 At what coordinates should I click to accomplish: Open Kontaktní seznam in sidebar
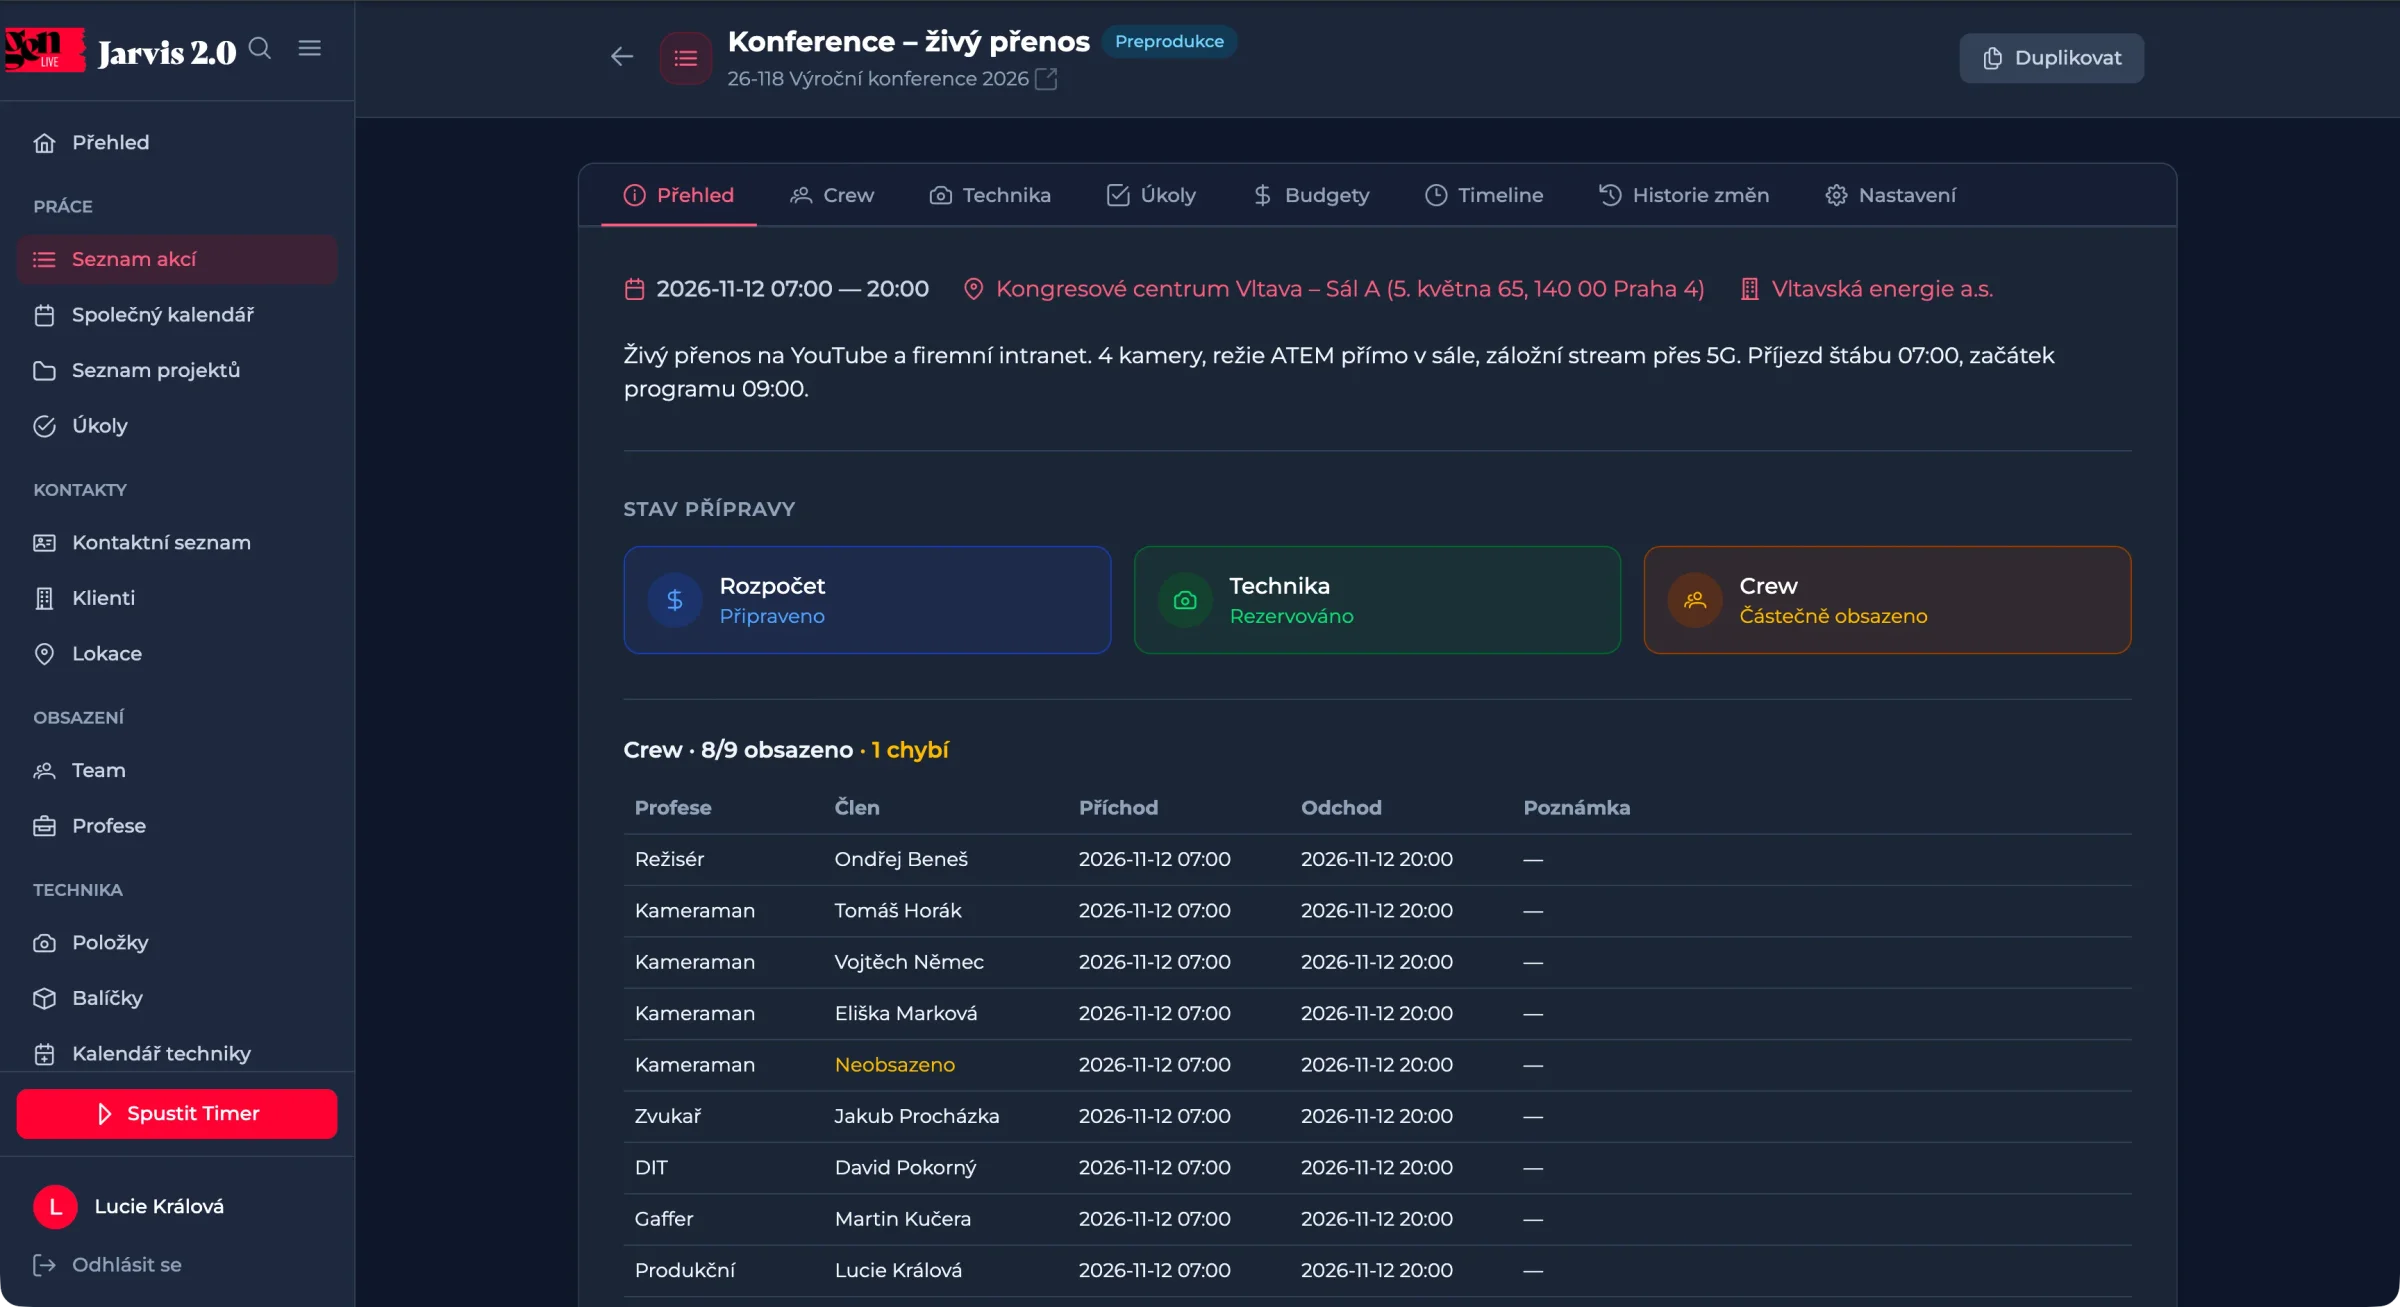177,543
